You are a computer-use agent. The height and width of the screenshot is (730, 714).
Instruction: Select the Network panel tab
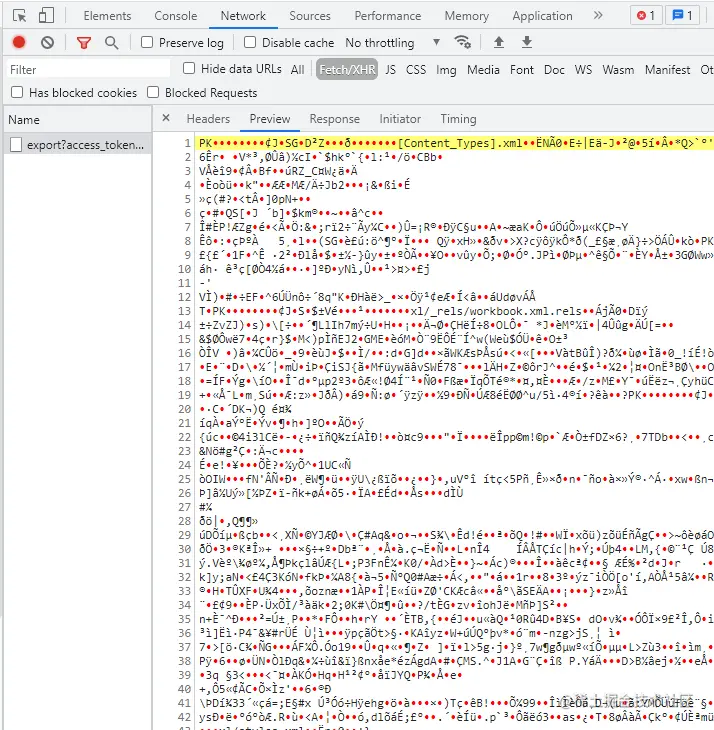coord(243,16)
